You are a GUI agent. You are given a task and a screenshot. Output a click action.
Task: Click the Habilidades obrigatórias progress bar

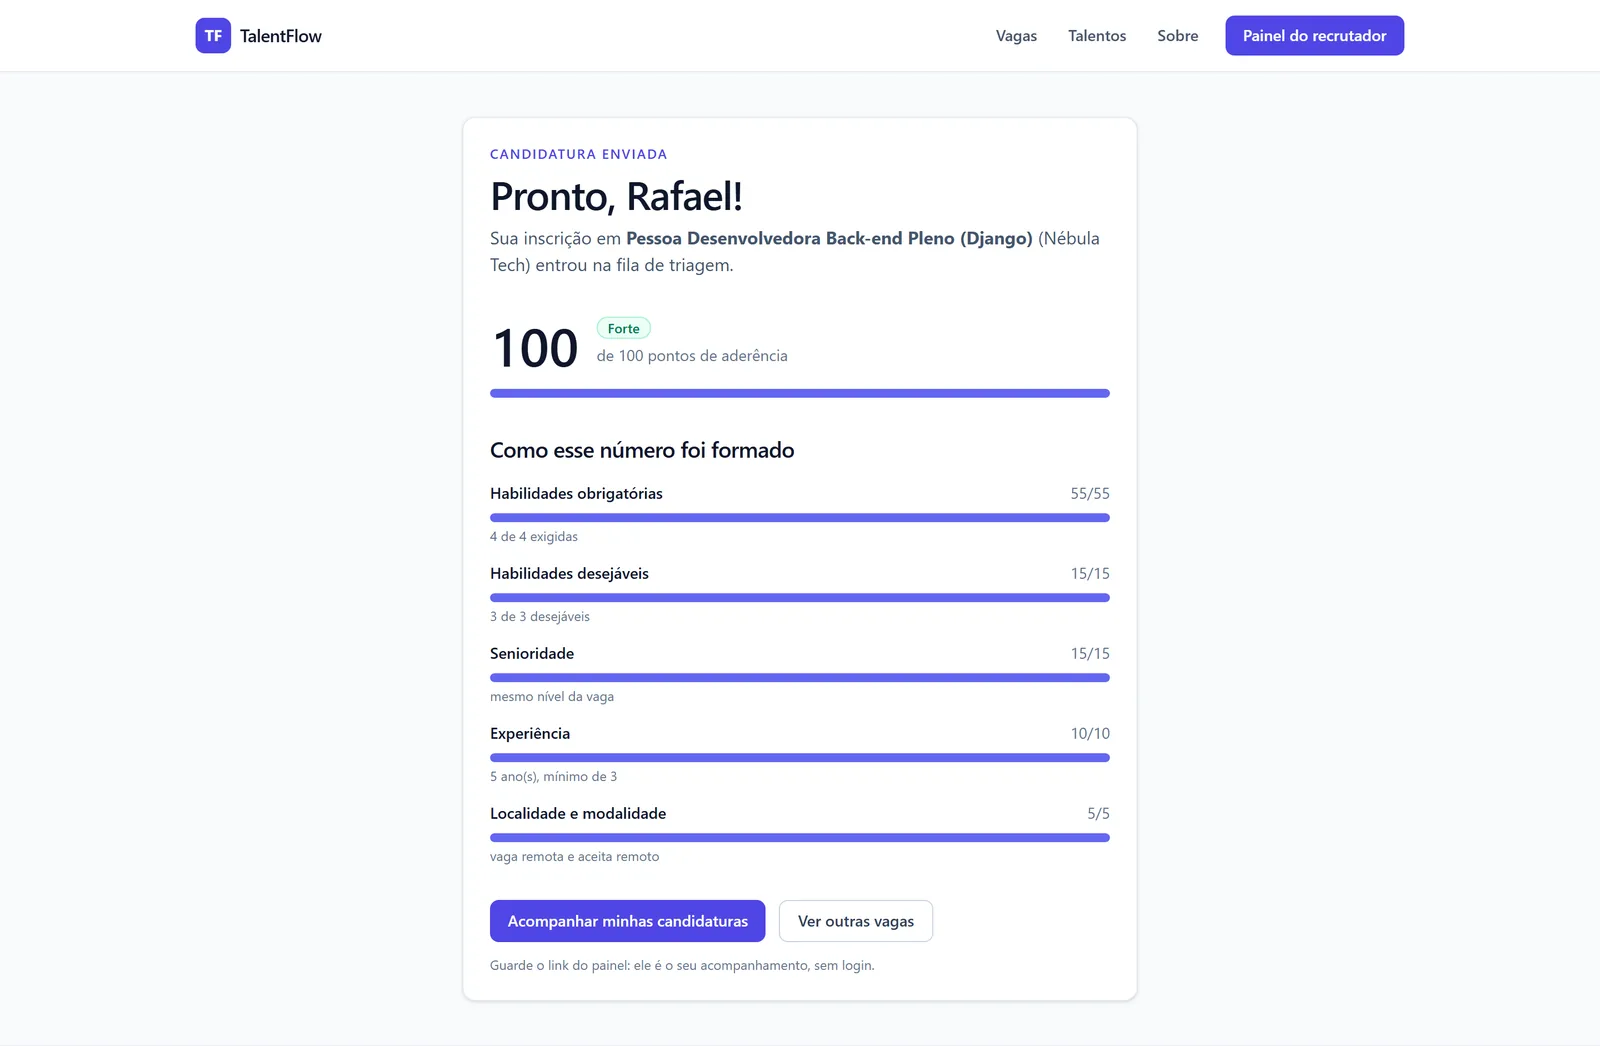point(800,517)
